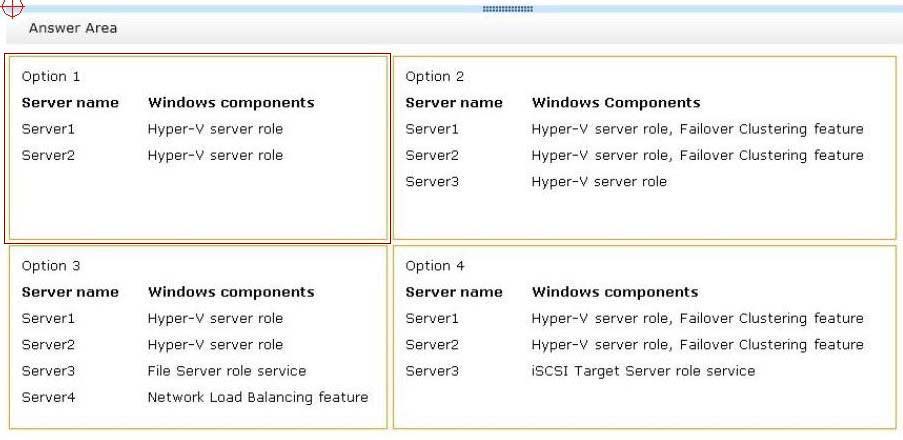The height and width of the screenshot is (440, 903).
Task: Select the Option 1 answer box
Action: [198, 148]
